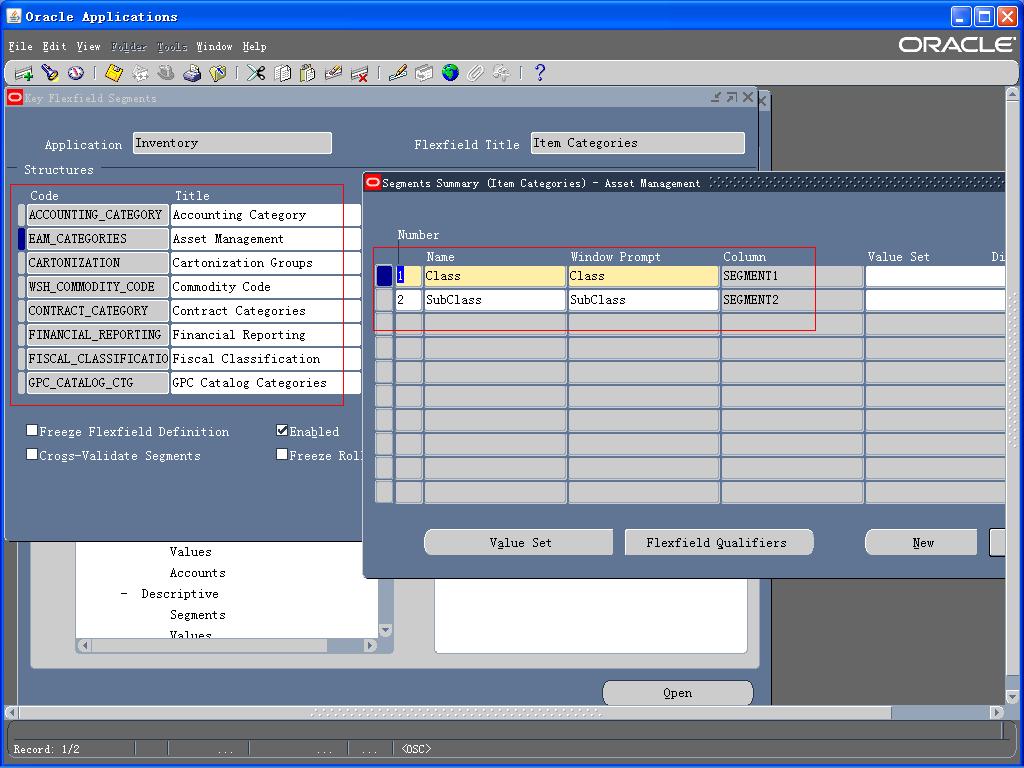The width and height of the screenshot is (1024, 768).
Task: Click the tree scroll-down arrow
Action: pos(385,630)
